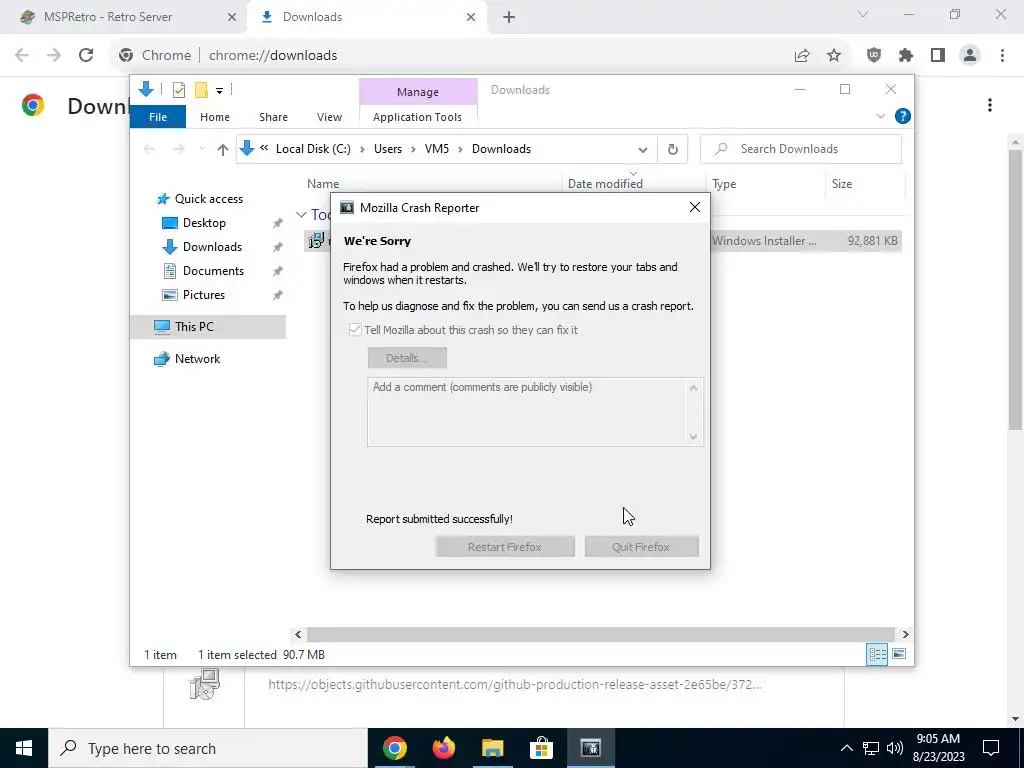This screenshot has width=1024, height=768.
Task: Open Explorer help question mark
Action: [x=903, y=116]
